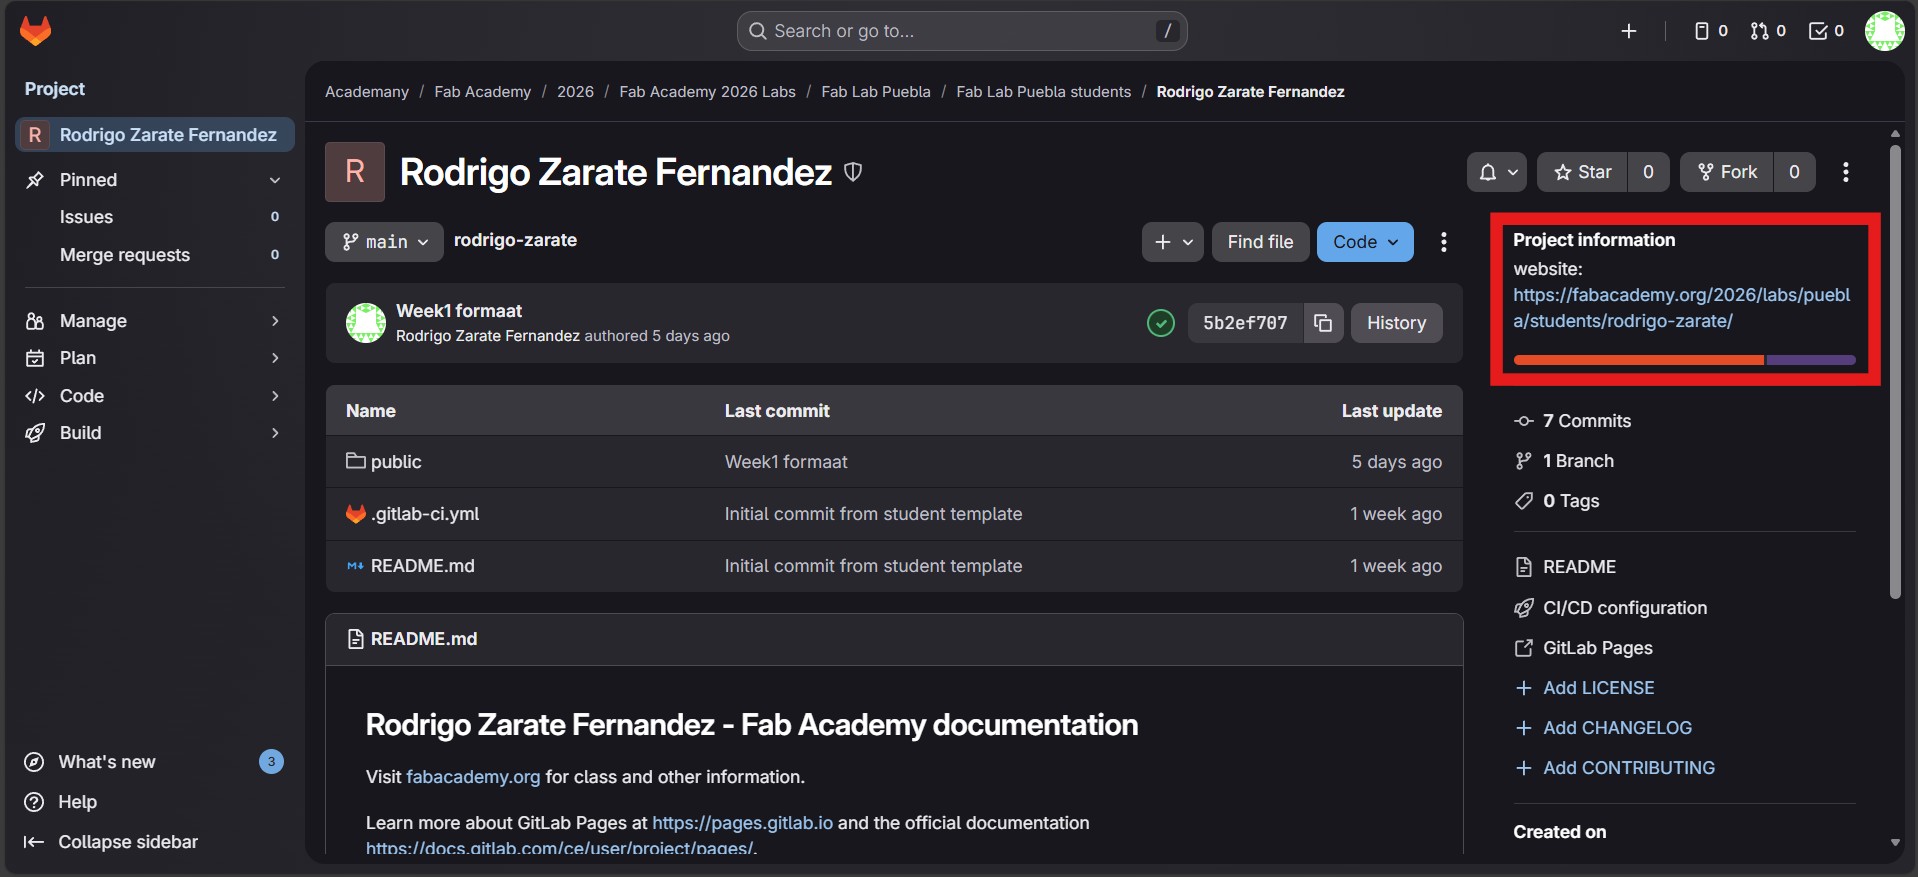Image resolution: width=1918 pixels, height=877 pixels.
Task: Open the README.md preview header link
Action: [424, 639]
